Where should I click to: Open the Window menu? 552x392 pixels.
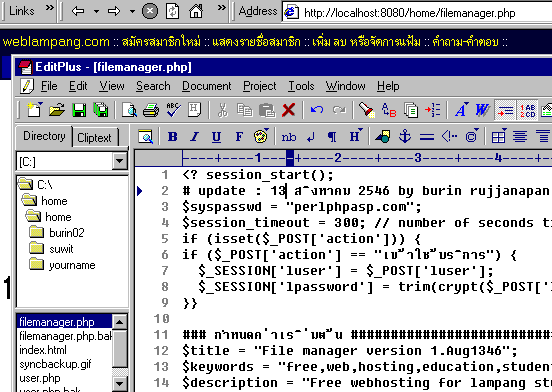point(346,86)
